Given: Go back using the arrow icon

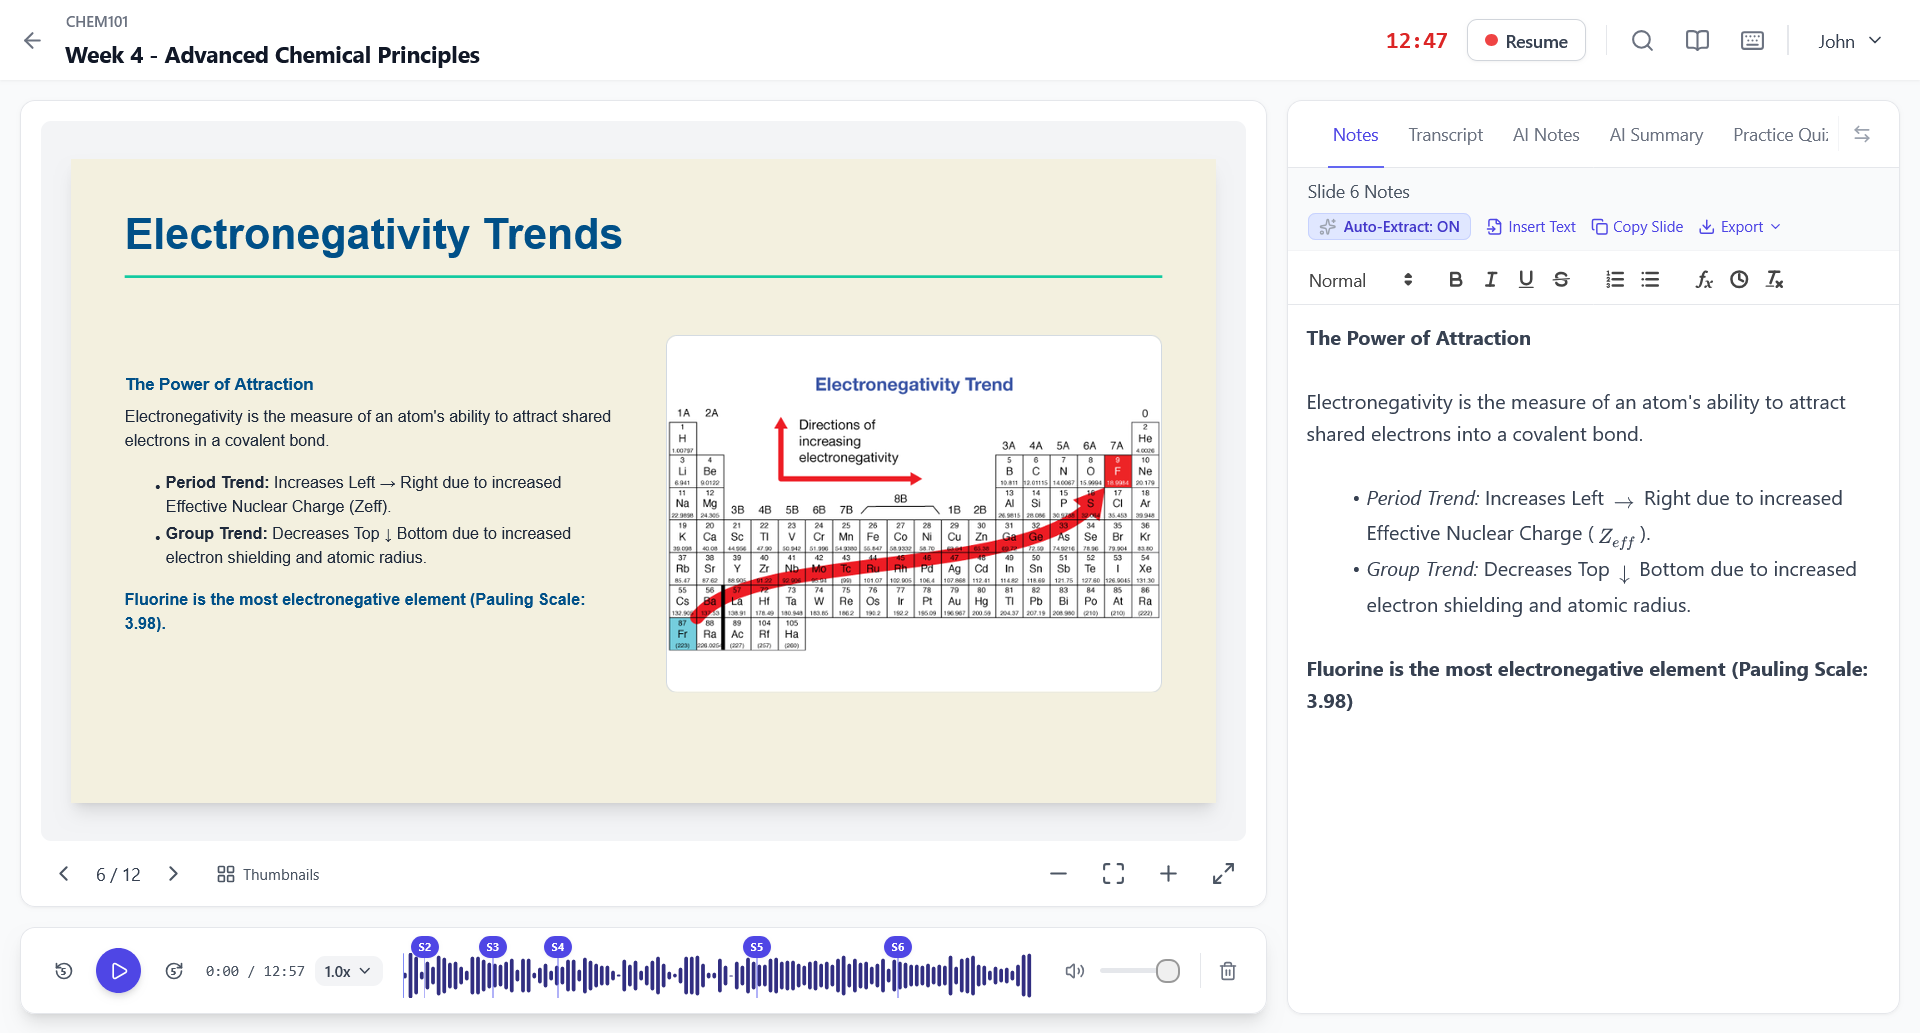Looking at the screenshot, I should [32, 41].
